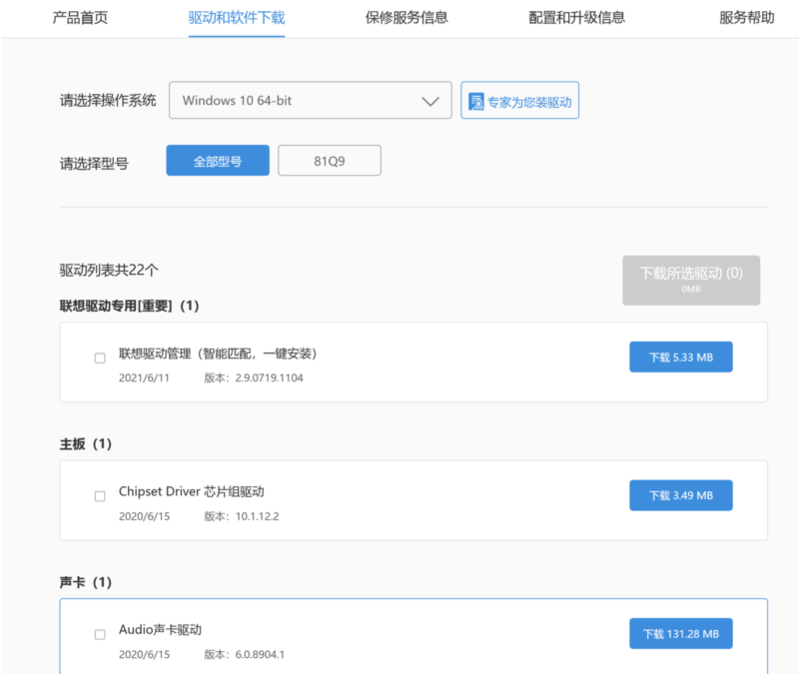The height and width of the screenshot is (674, 799).
Task: Tick the Chipset Driver 芯片组驱动 checkbox
Action: (x=100, y=495)
